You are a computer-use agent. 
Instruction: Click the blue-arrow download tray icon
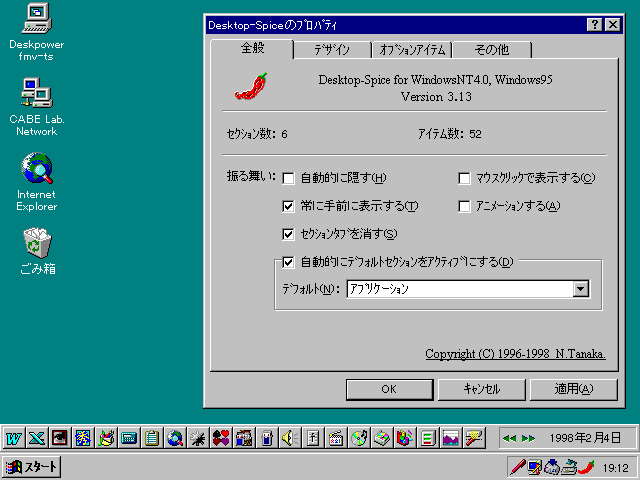point(551,467)
